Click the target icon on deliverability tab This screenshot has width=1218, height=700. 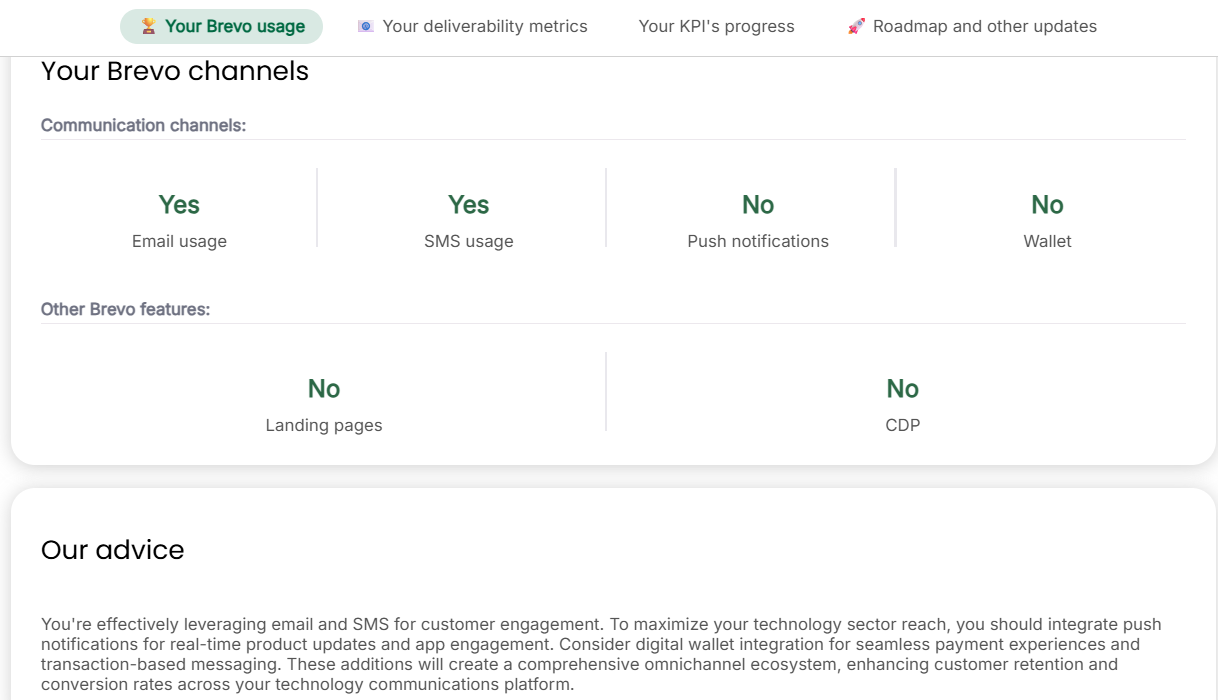pyautogui.click(x=365, y=27)
